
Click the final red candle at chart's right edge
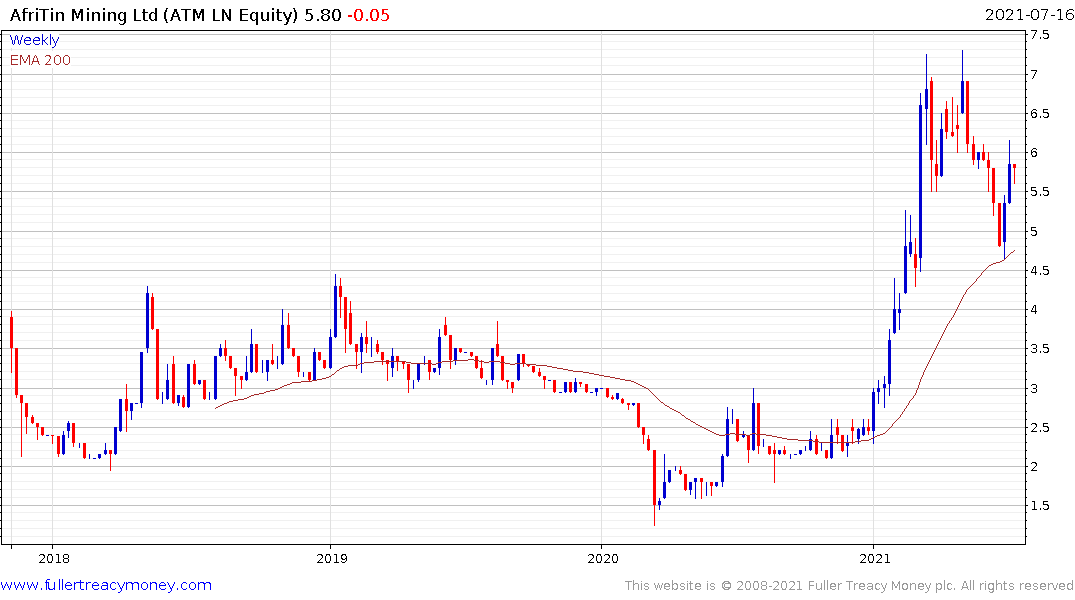click(x=1014, y=173)
